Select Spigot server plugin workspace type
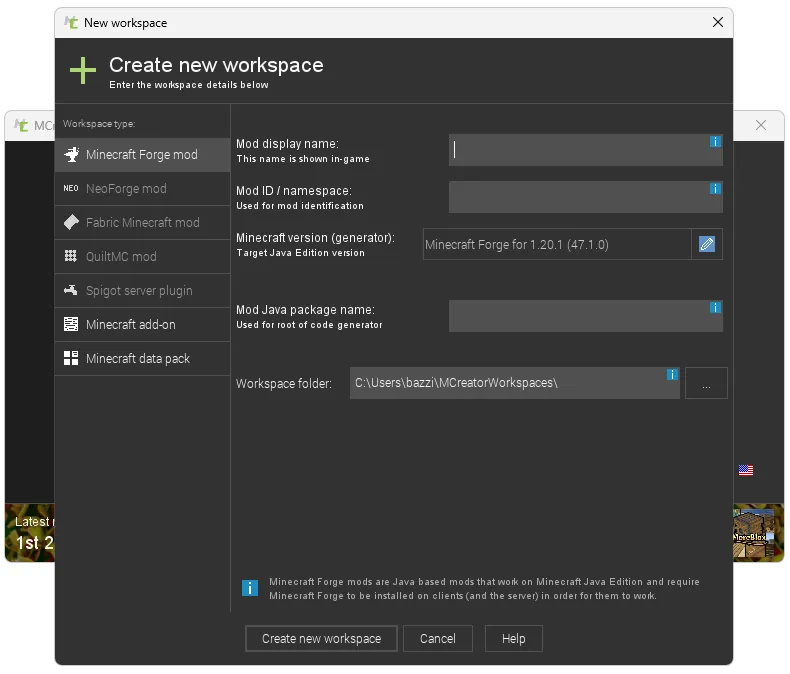 click(x=143, y=291)
